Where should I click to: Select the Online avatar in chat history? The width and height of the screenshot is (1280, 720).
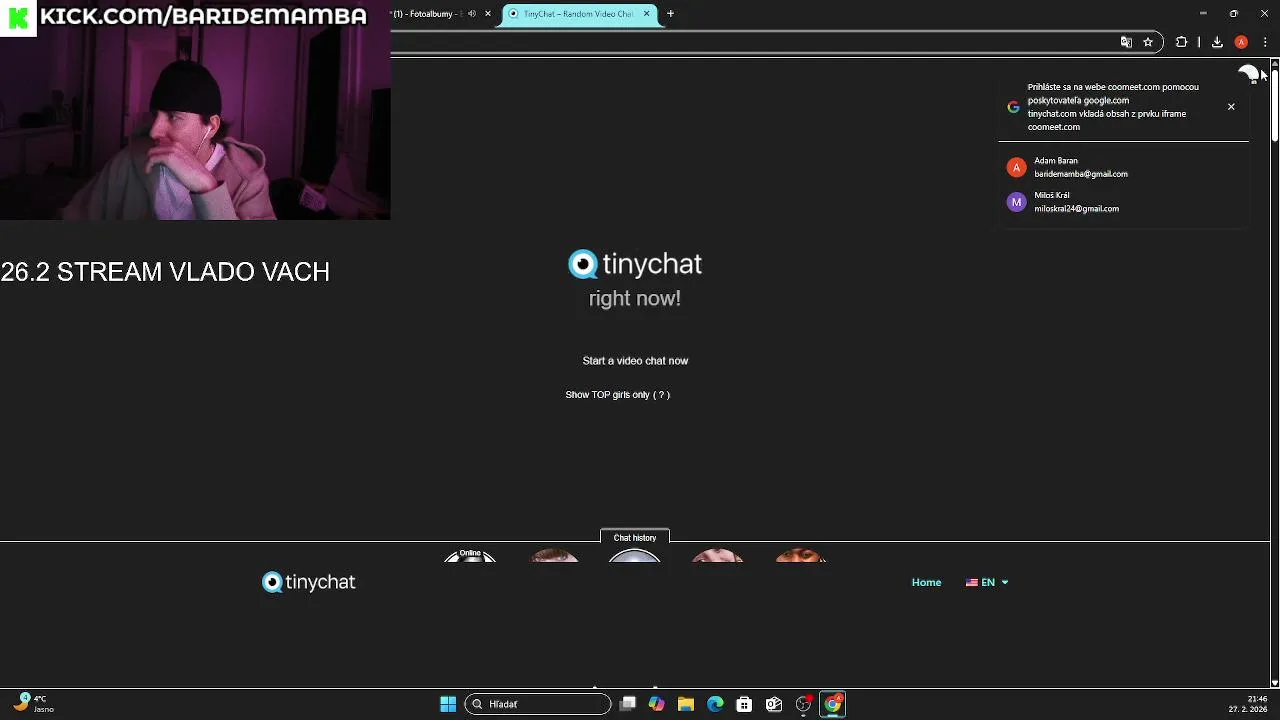(470, 555)
